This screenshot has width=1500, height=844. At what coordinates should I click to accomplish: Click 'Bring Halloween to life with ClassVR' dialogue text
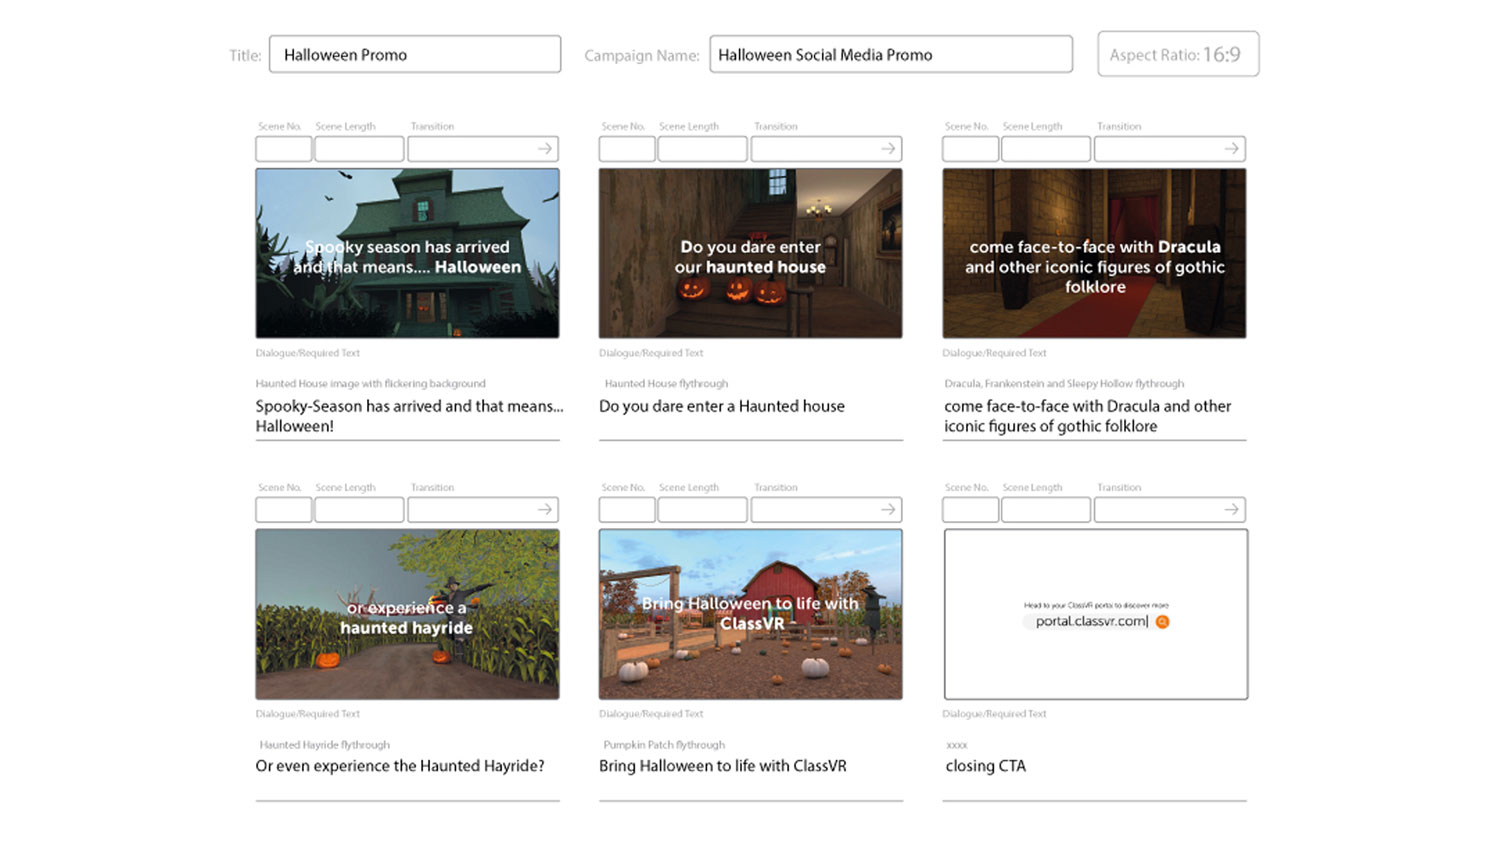click(723, 766)
